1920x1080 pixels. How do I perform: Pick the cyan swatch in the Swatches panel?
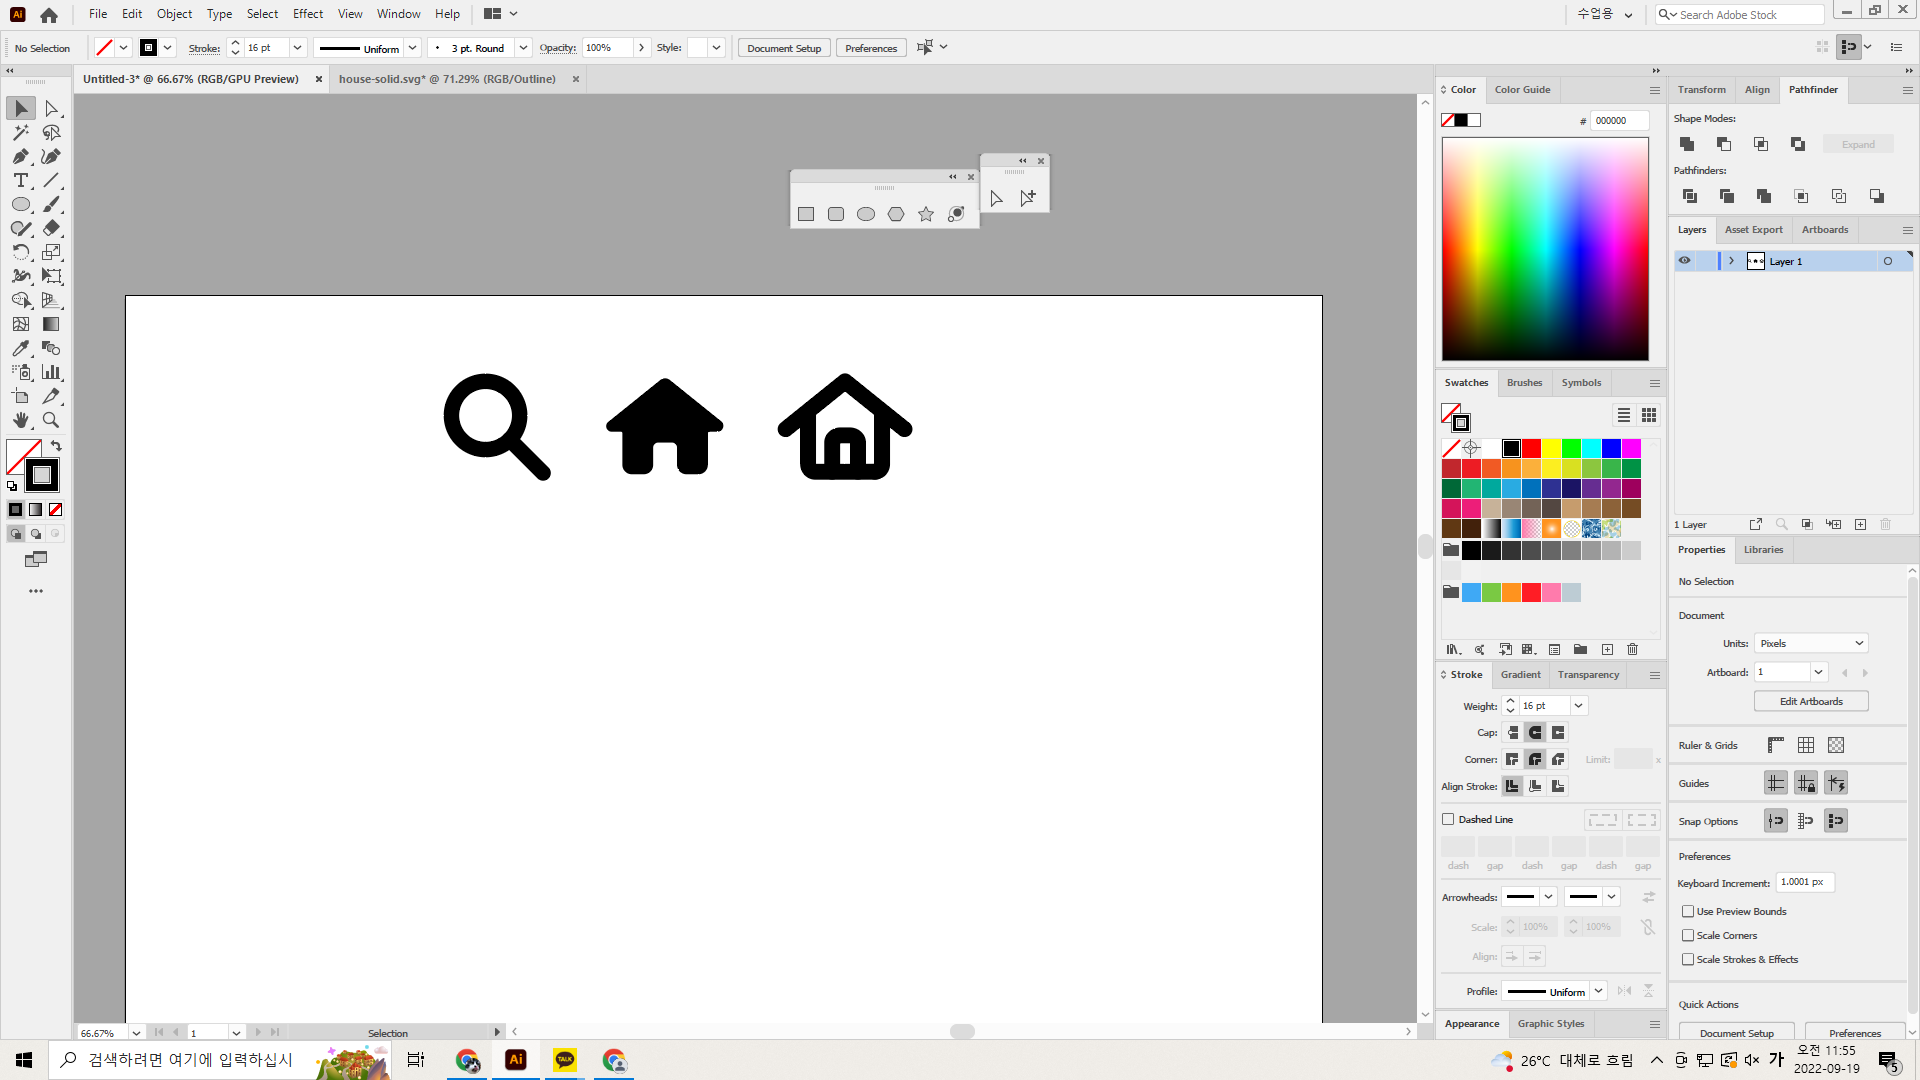tap(1591, 448)
